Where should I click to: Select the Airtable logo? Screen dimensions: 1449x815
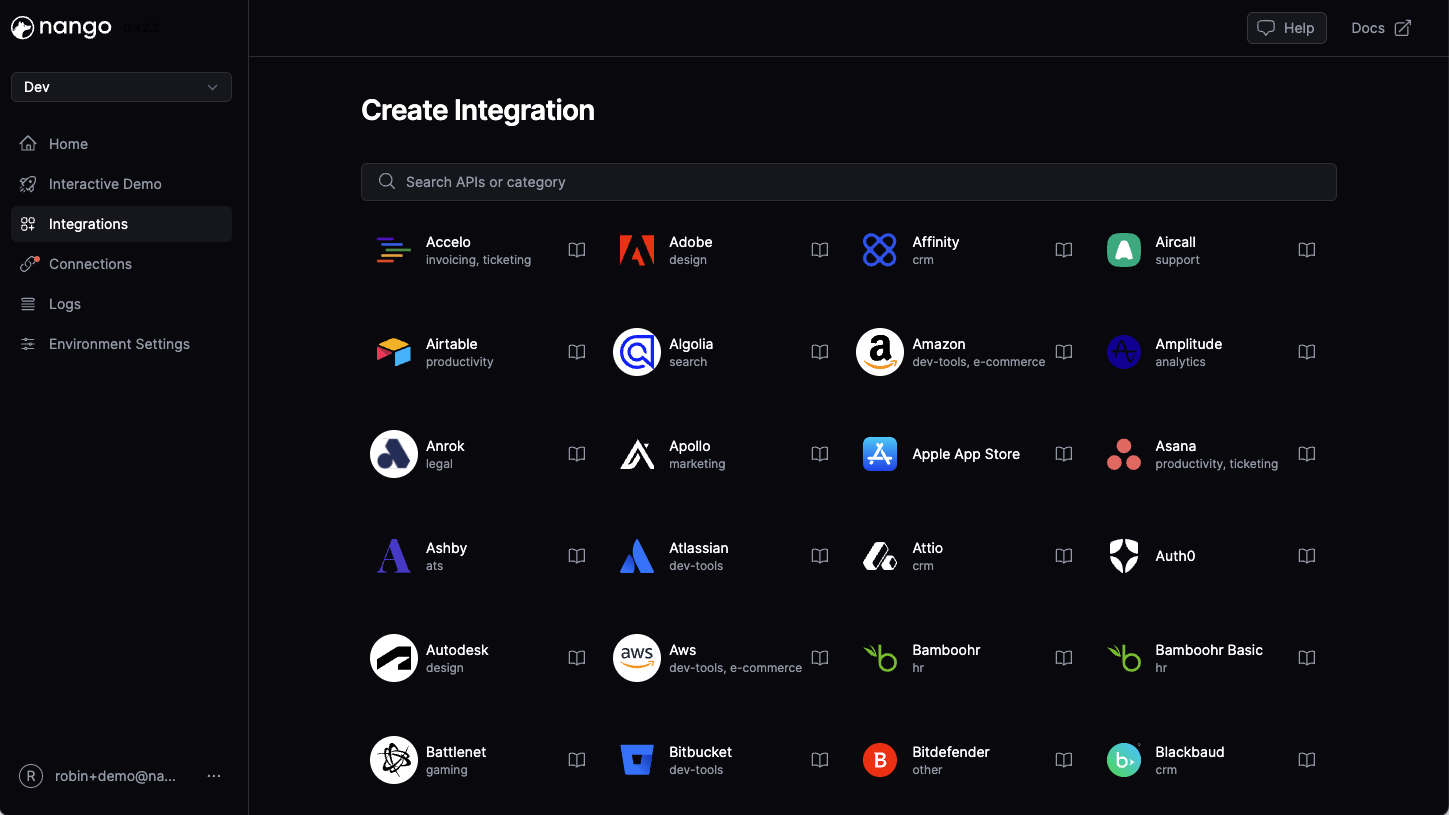pyautogui.click(x=393, y=352)
